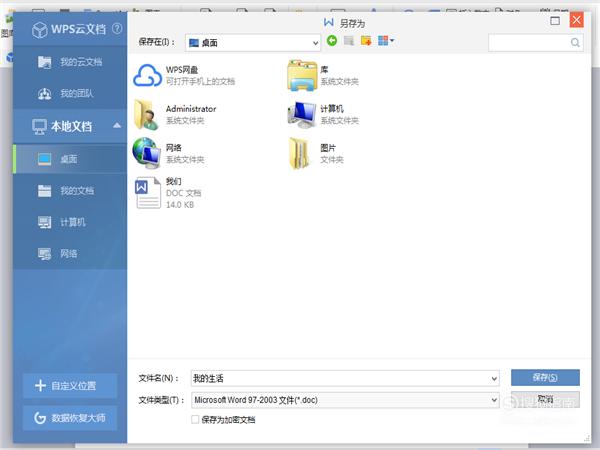The image size is (600, 450).
Task: Open the 计算机 icon in file list
Action: coord(302,114)
